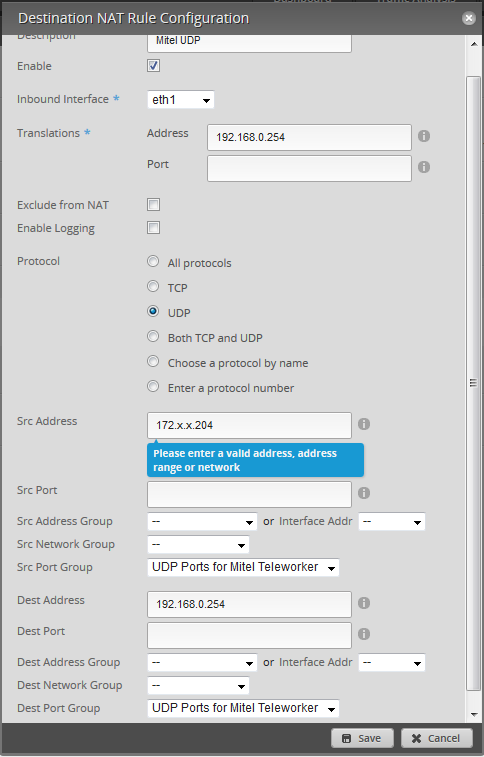484x757 pixels.
Task: Click info icon next to Src Port
Action: 364,493
